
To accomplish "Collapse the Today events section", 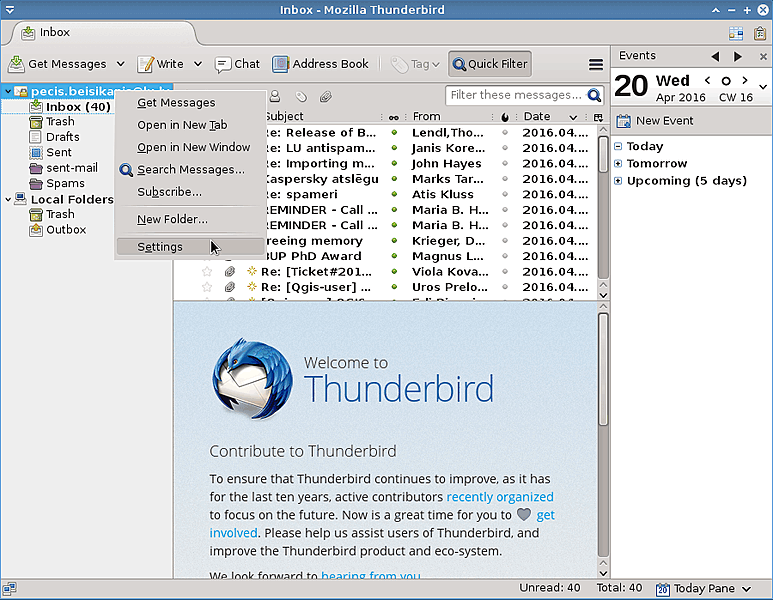I will (x=618, y=146).
